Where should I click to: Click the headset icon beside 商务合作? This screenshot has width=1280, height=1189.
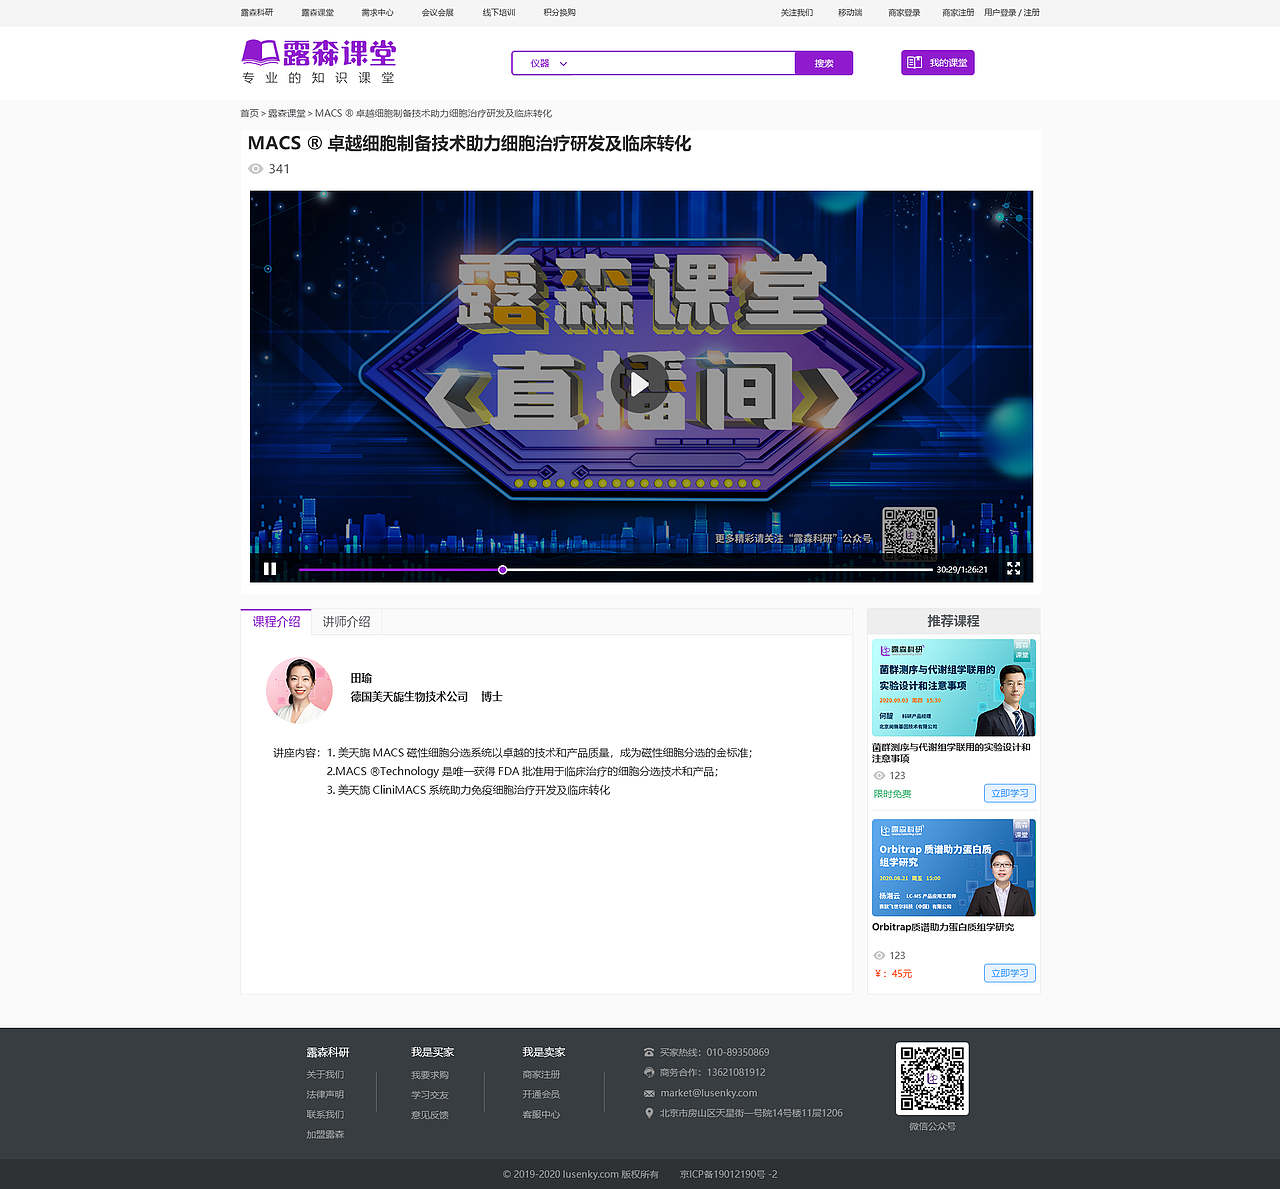(x=649, y=1072)
